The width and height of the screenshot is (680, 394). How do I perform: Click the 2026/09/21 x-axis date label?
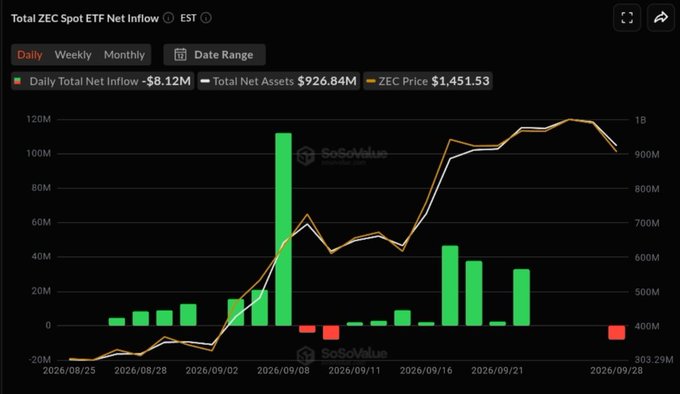(497, 371)
